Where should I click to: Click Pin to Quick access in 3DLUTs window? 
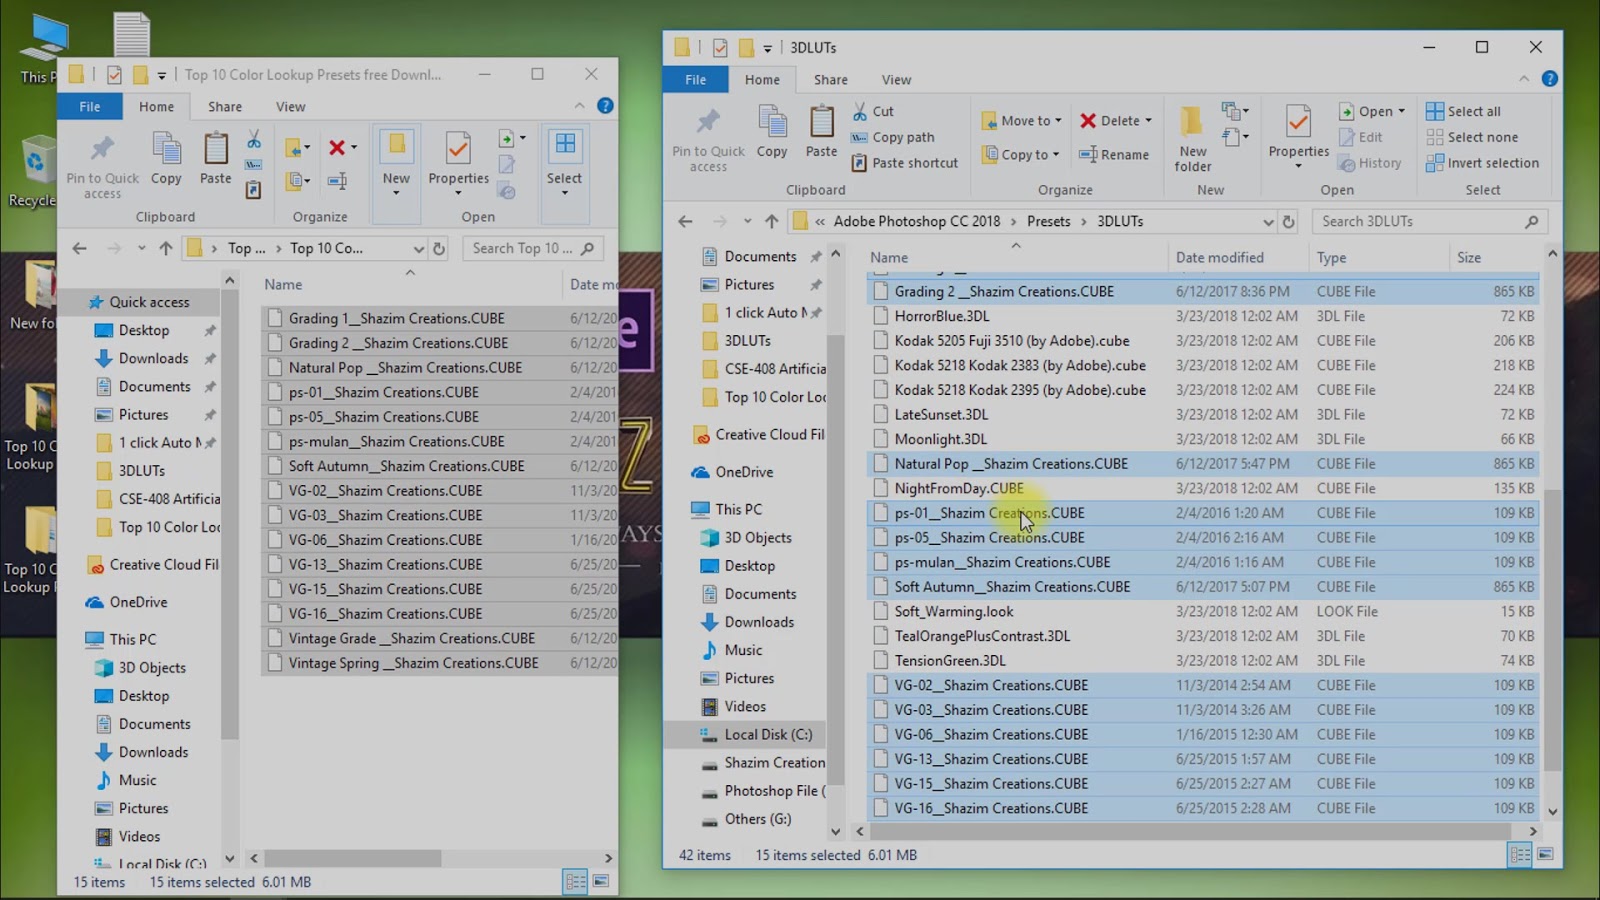tap(708, 138)
